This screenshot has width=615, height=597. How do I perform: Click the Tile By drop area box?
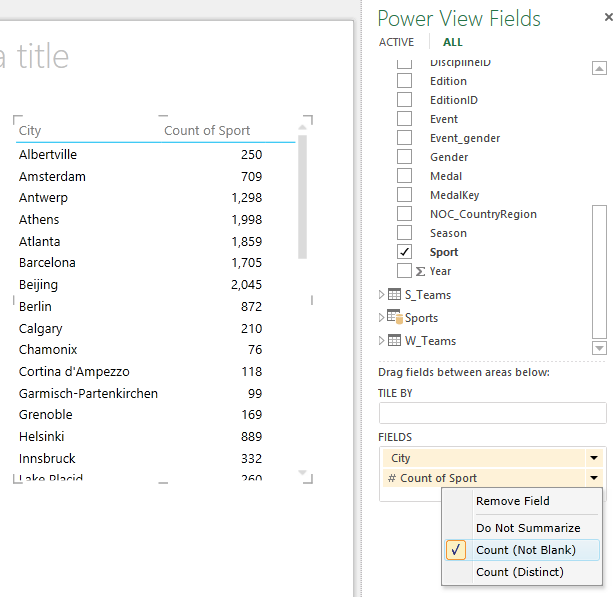click(492, 413)
